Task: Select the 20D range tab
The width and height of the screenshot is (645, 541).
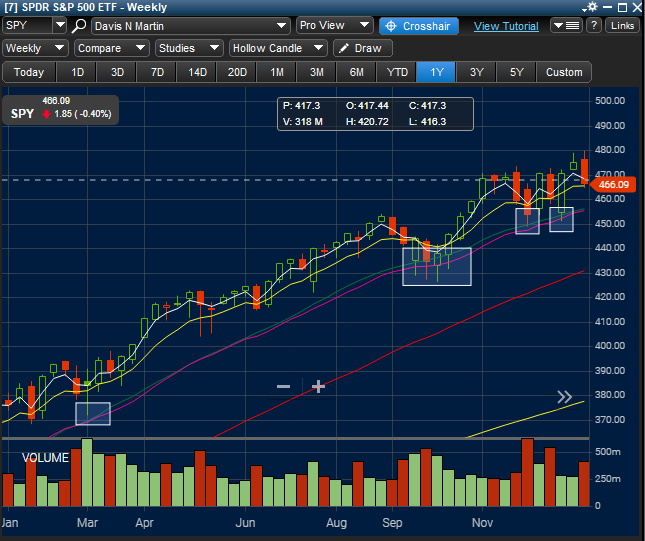Action: (x=237, y=72)
